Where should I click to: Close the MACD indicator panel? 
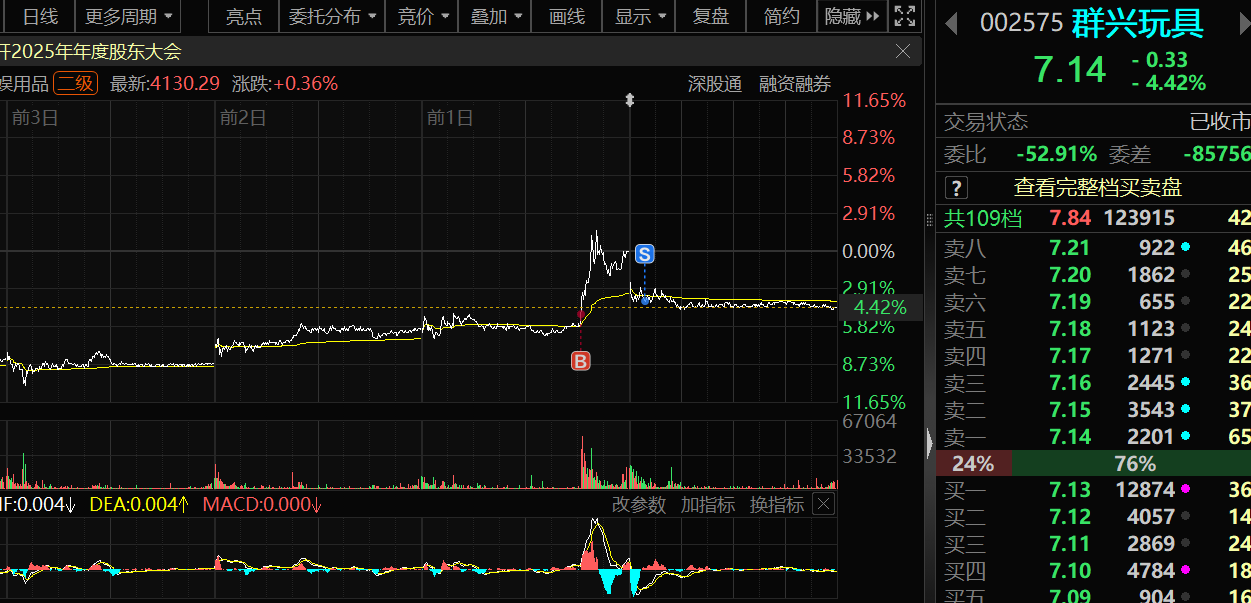[823, 504]
